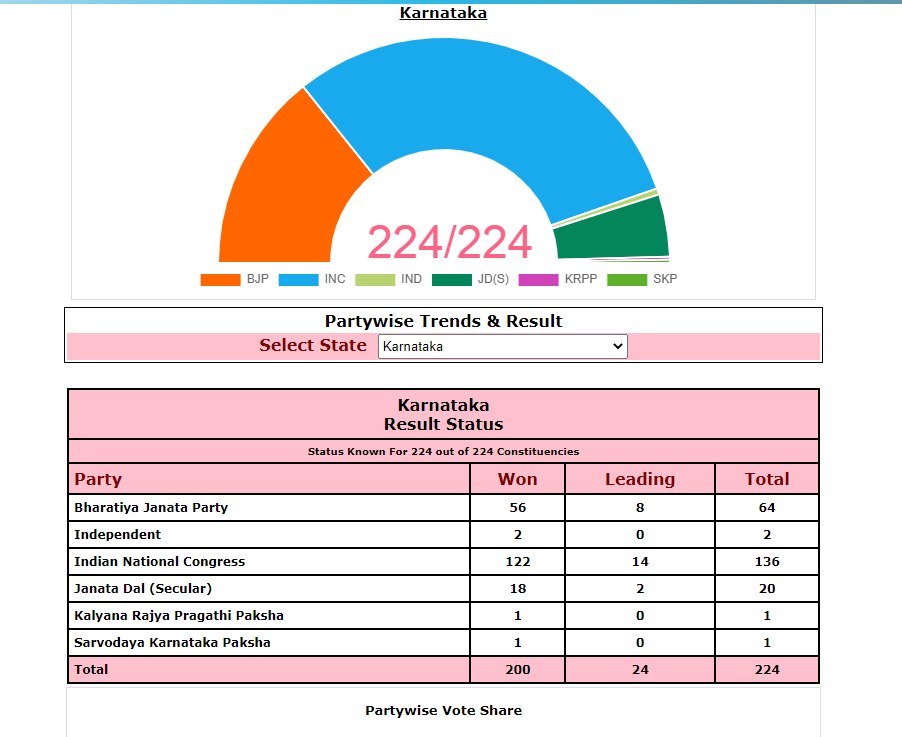
Task: Click Janata Dal Won value 18
Action: tap(518, 589)
